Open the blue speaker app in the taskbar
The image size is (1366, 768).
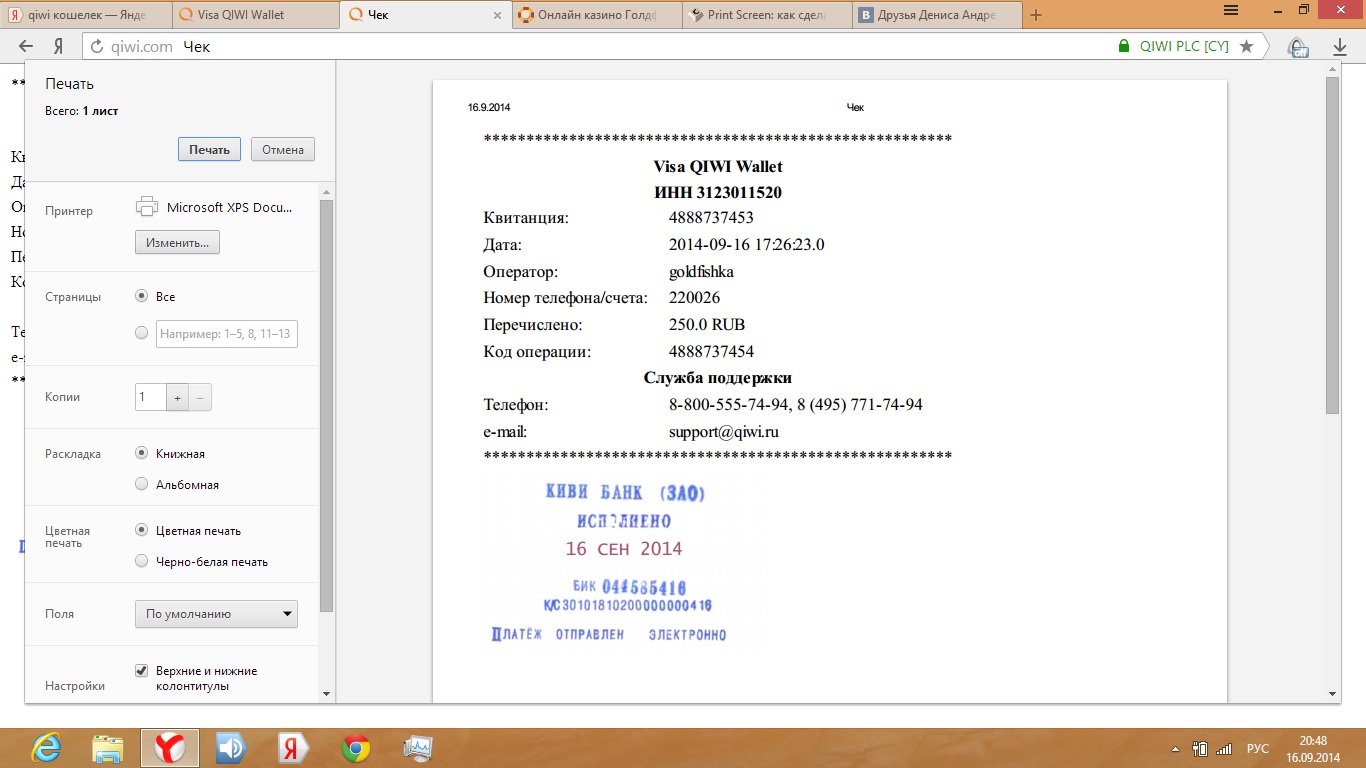point(231,747)
